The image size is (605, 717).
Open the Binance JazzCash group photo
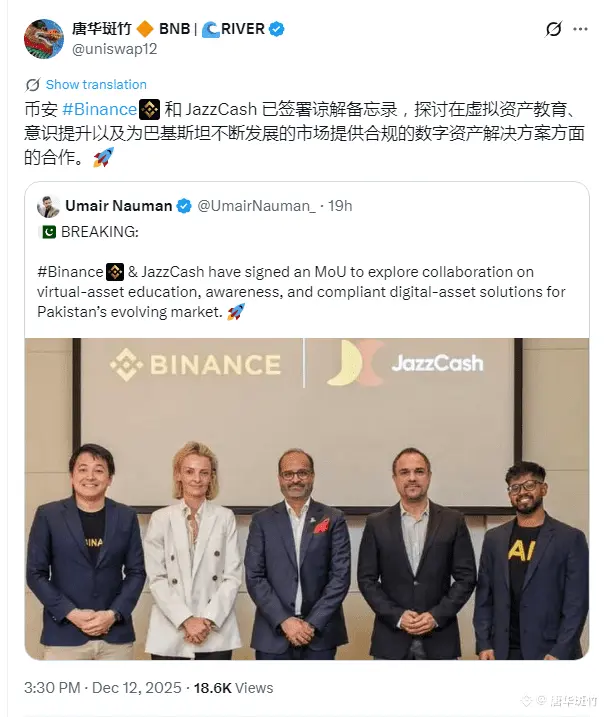(307, 499)
